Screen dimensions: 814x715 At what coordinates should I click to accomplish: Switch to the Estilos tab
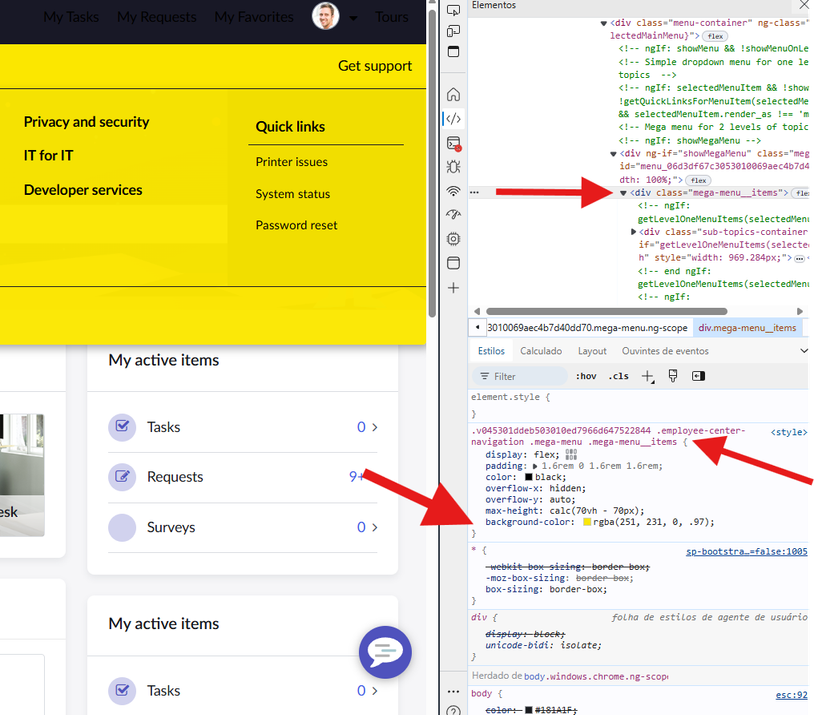491,351
